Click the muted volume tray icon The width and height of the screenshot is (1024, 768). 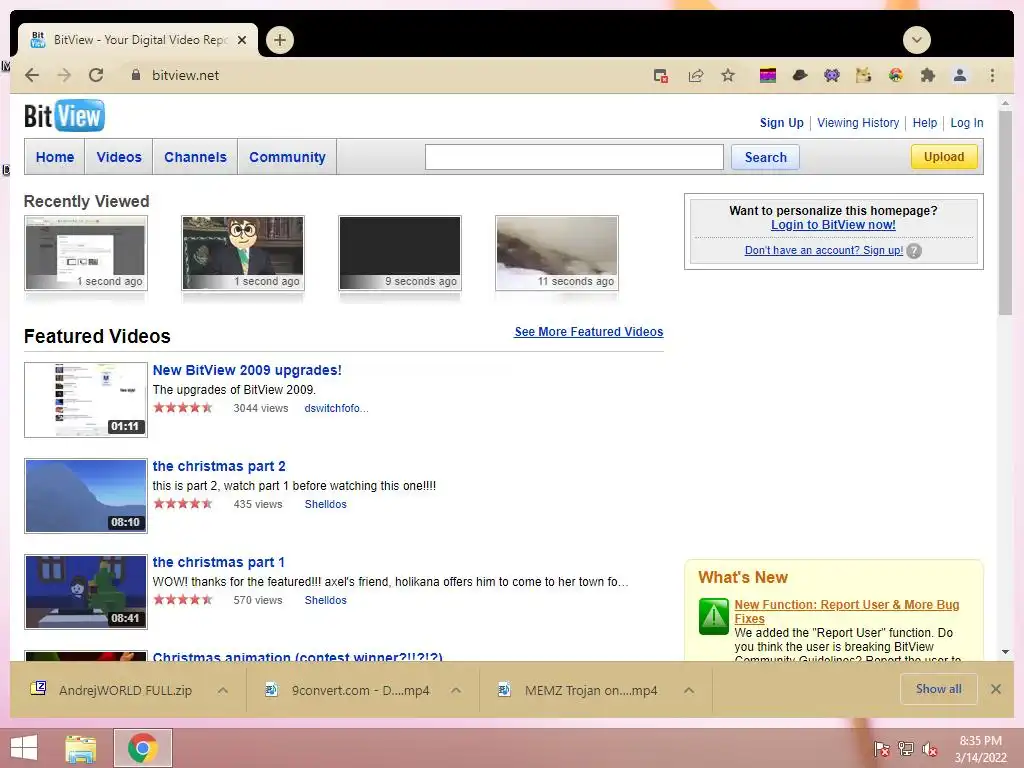click(930, 749)
